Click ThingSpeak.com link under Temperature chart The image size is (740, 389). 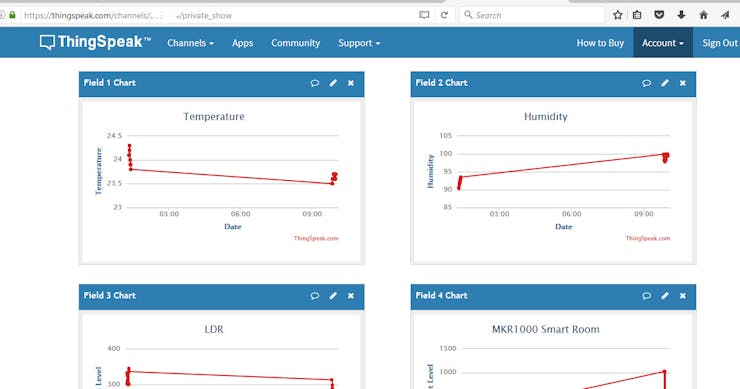[316, 238]
